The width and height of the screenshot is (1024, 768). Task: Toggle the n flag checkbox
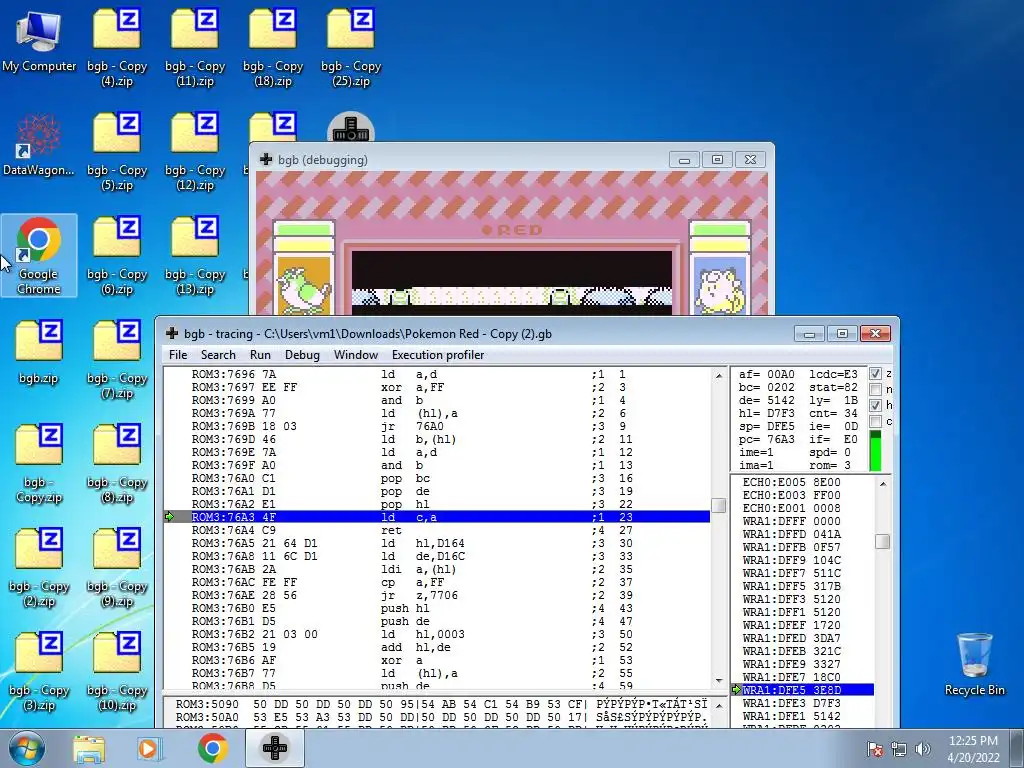click(x=875, y=390)
